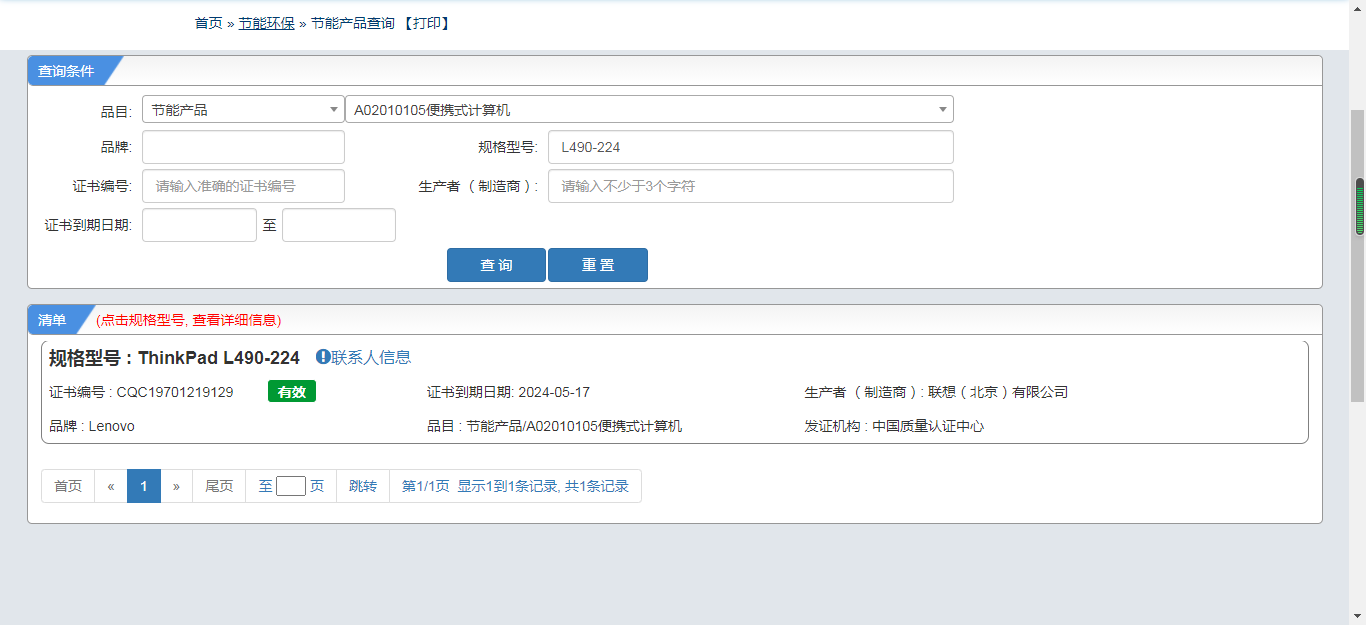
Task: Open the 节能环保 breadcrumb link
Action: [x=266, y=23]
